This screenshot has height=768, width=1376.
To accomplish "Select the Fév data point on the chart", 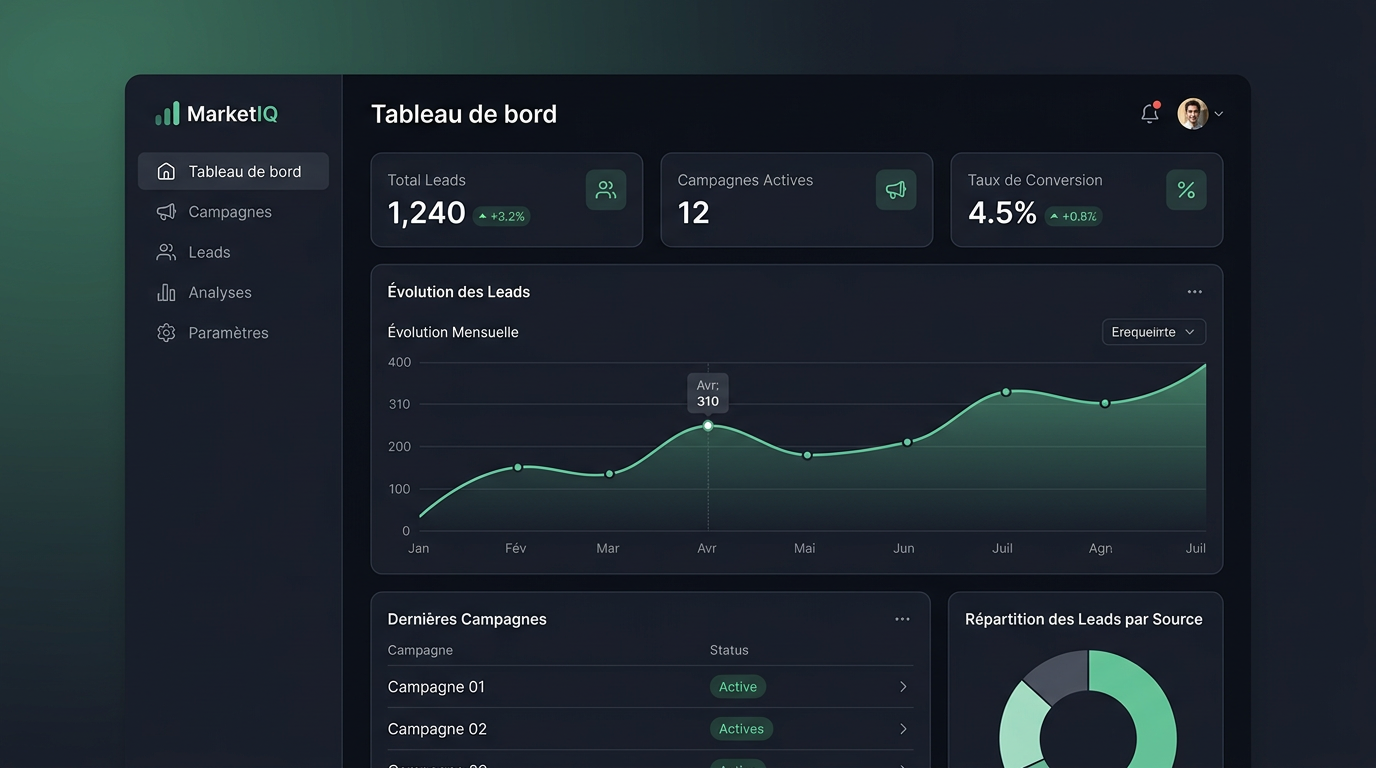I will pyautogui.click(x=518, y=467).
